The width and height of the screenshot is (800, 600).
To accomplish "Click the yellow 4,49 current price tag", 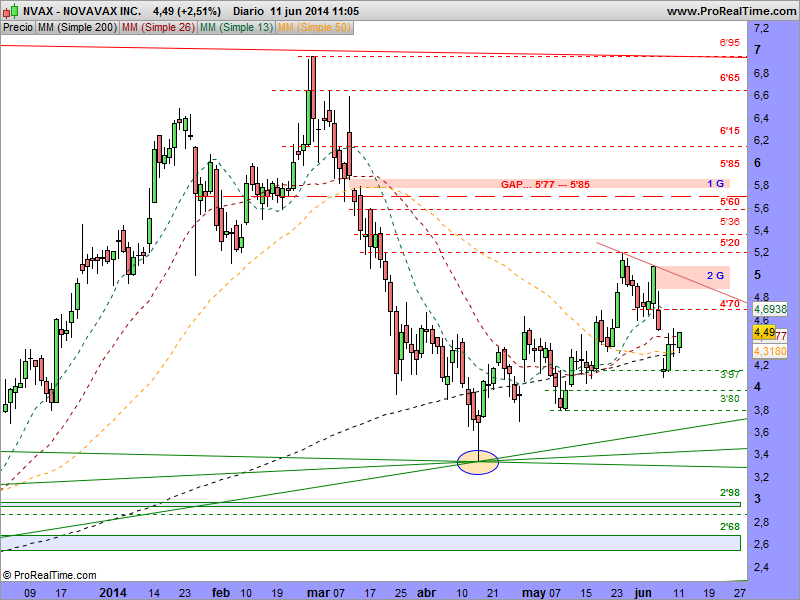I will [764, 333].
